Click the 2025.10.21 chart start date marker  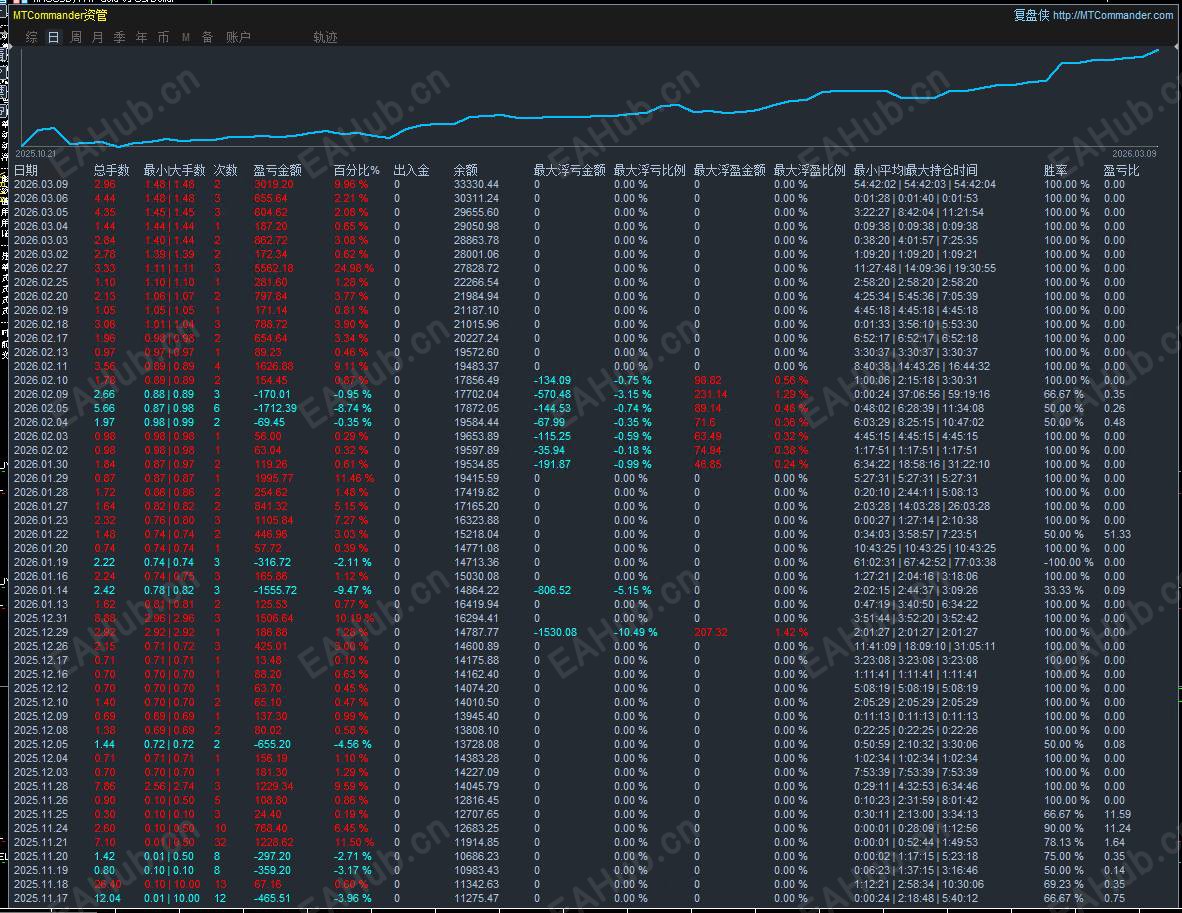pos(35,153)
